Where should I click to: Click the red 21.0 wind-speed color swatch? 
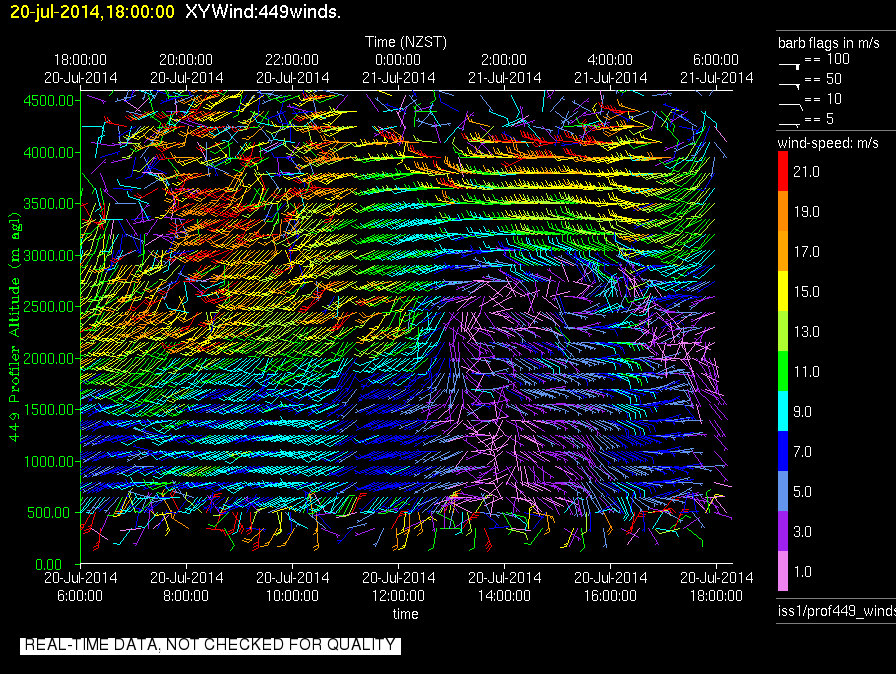[783, 171]
